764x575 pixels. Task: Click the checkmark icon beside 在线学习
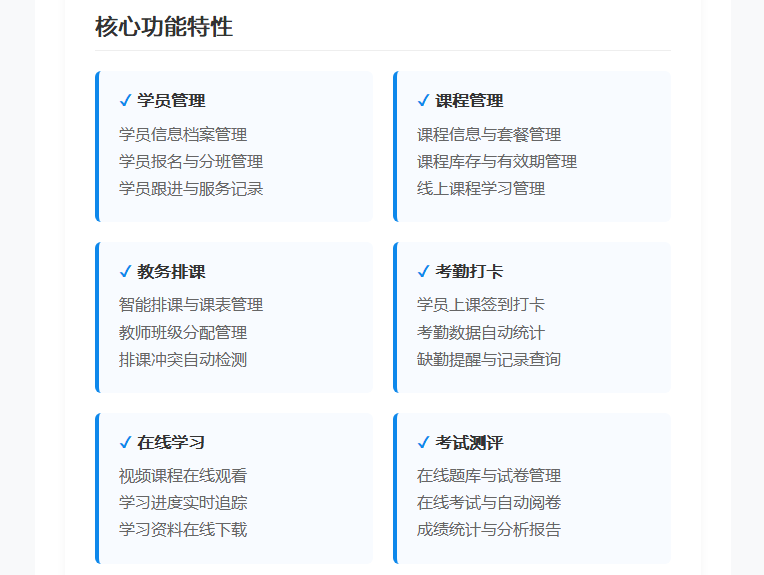click(125, 442)
